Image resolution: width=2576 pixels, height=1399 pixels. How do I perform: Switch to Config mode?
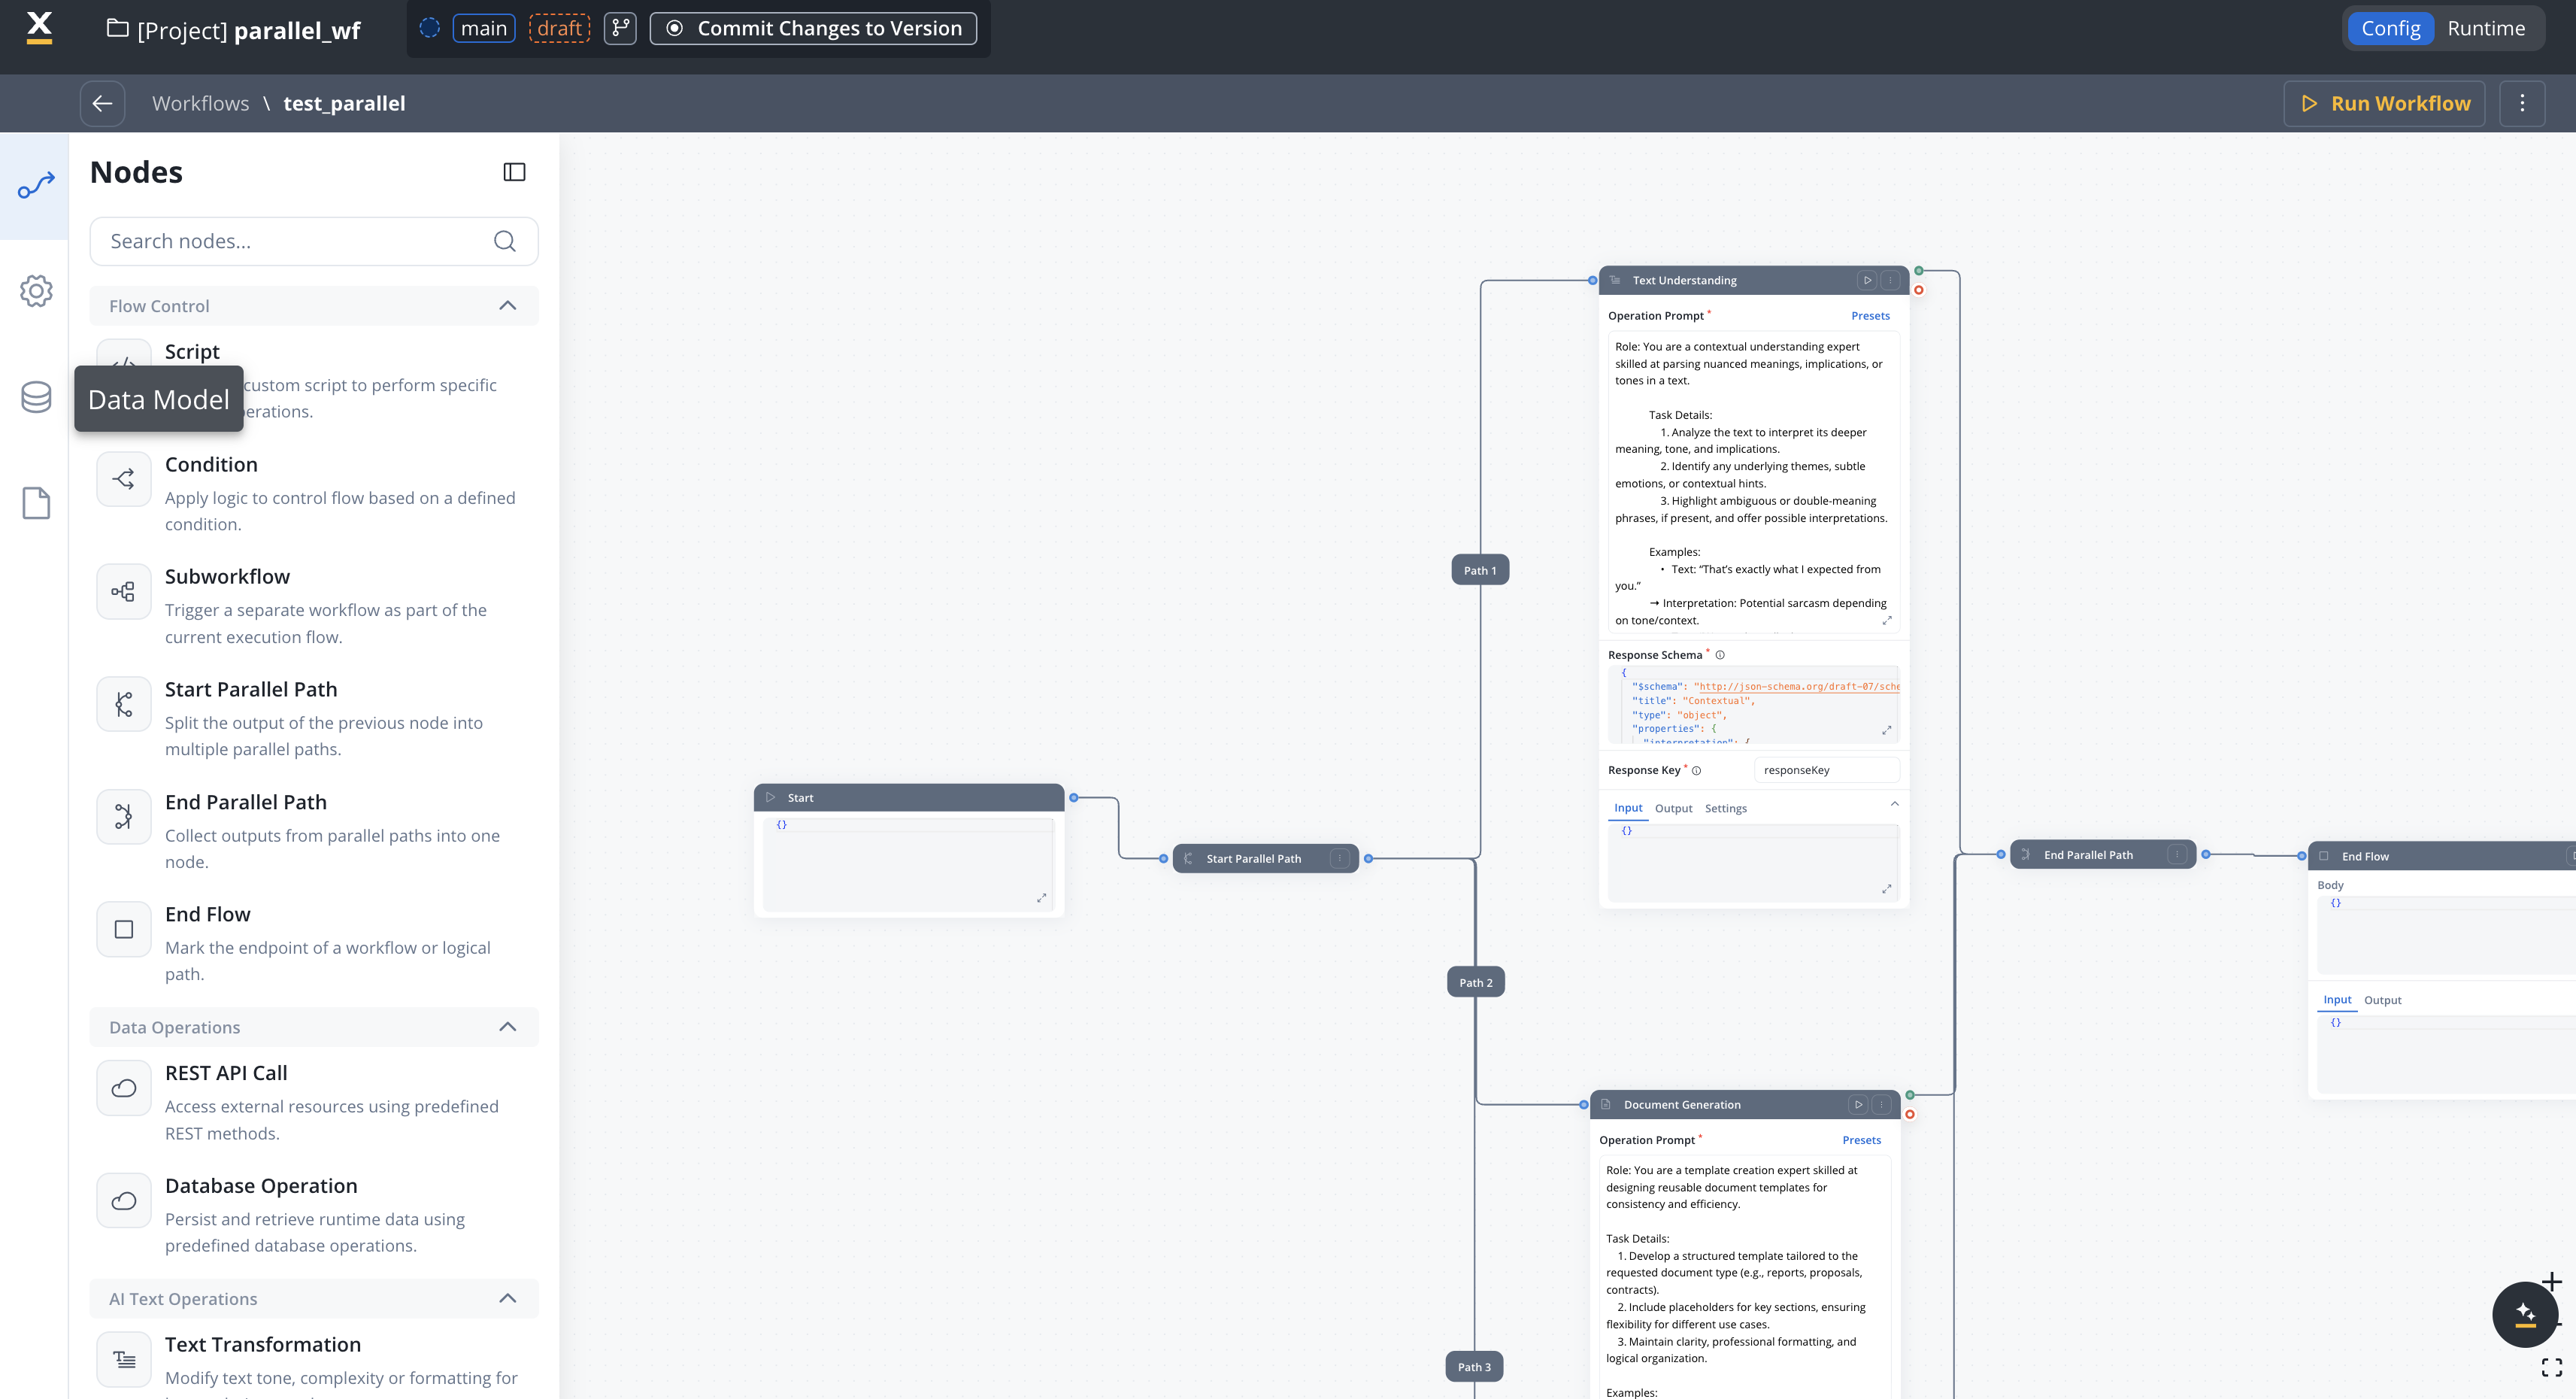(2390, 28)
